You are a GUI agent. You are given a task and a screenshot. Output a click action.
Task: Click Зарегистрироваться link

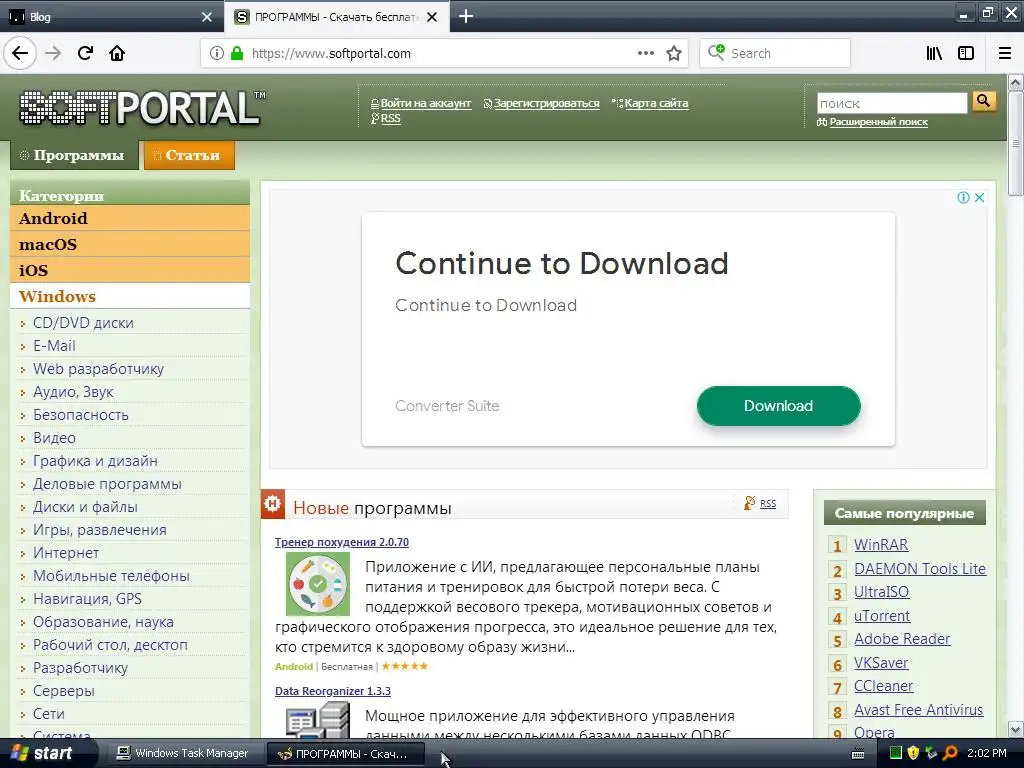546,103
